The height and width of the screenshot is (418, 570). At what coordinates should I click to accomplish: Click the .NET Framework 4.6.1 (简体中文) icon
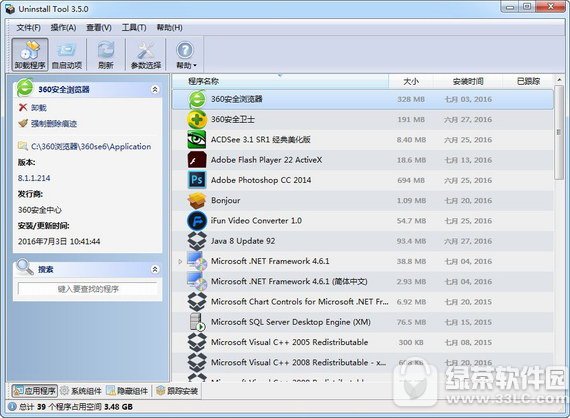pos(197,282)
